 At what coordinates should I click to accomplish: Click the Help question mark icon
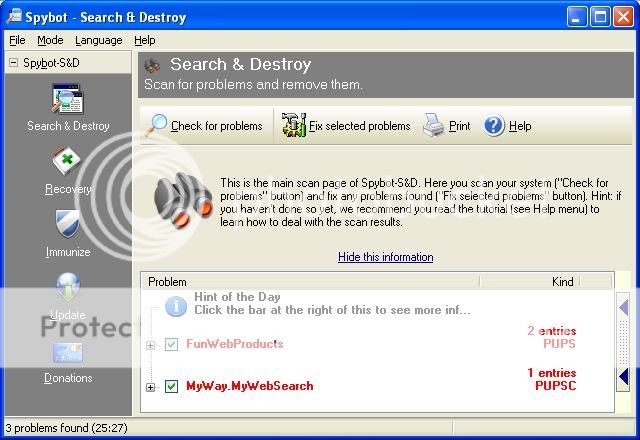point(494,126)
